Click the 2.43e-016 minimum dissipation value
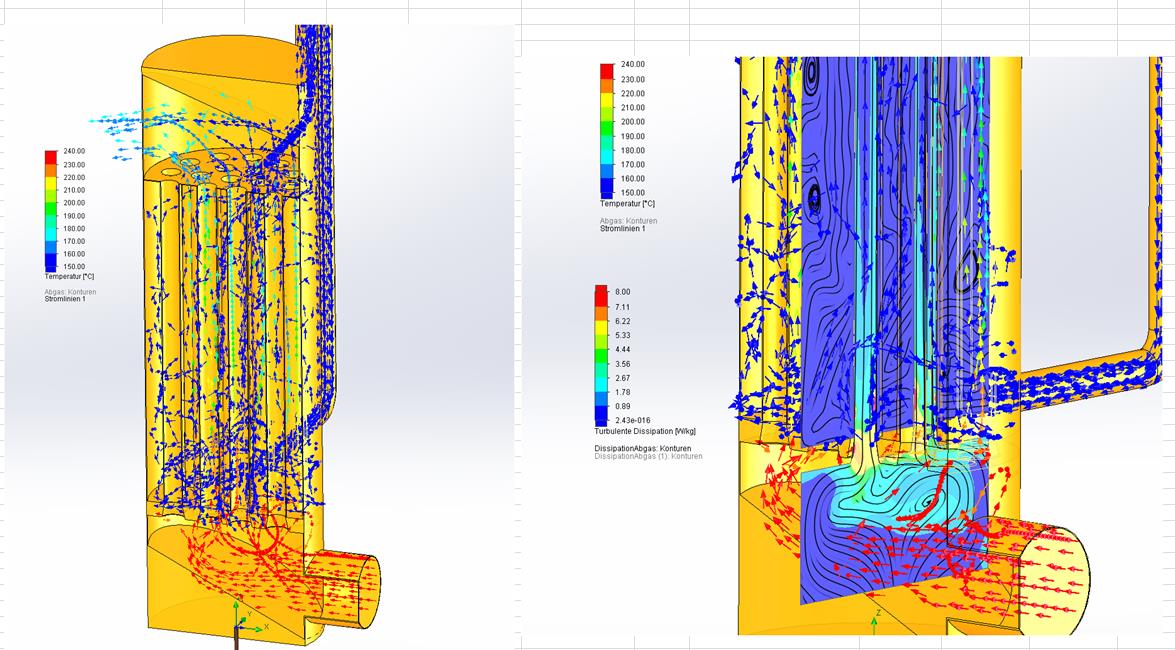 coord(632,420)
